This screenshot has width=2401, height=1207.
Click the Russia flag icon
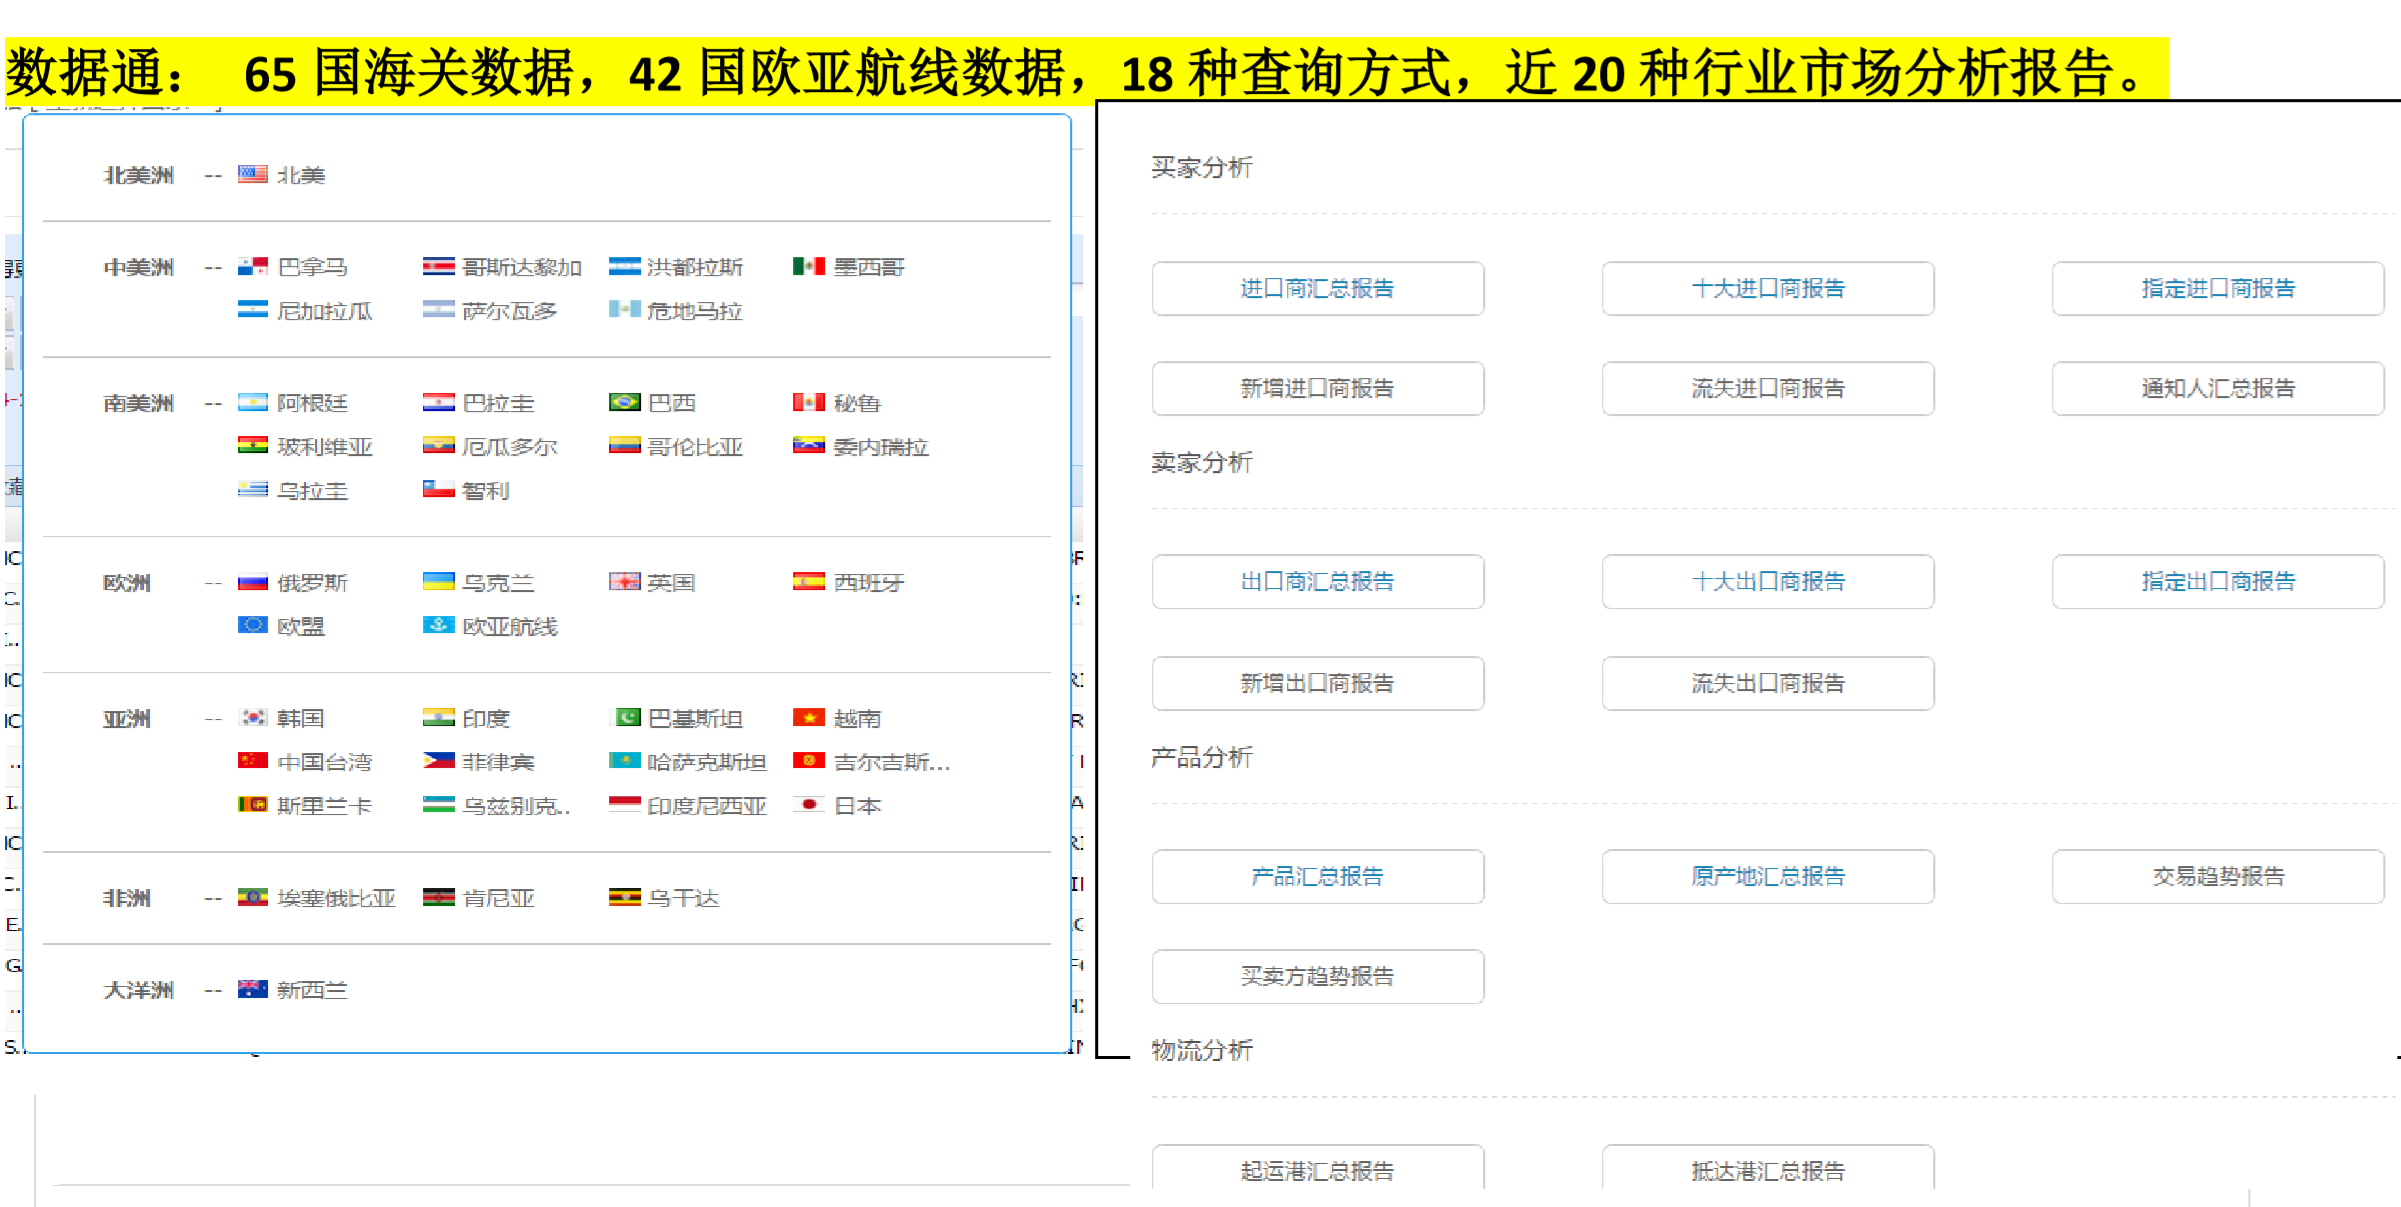252,582
